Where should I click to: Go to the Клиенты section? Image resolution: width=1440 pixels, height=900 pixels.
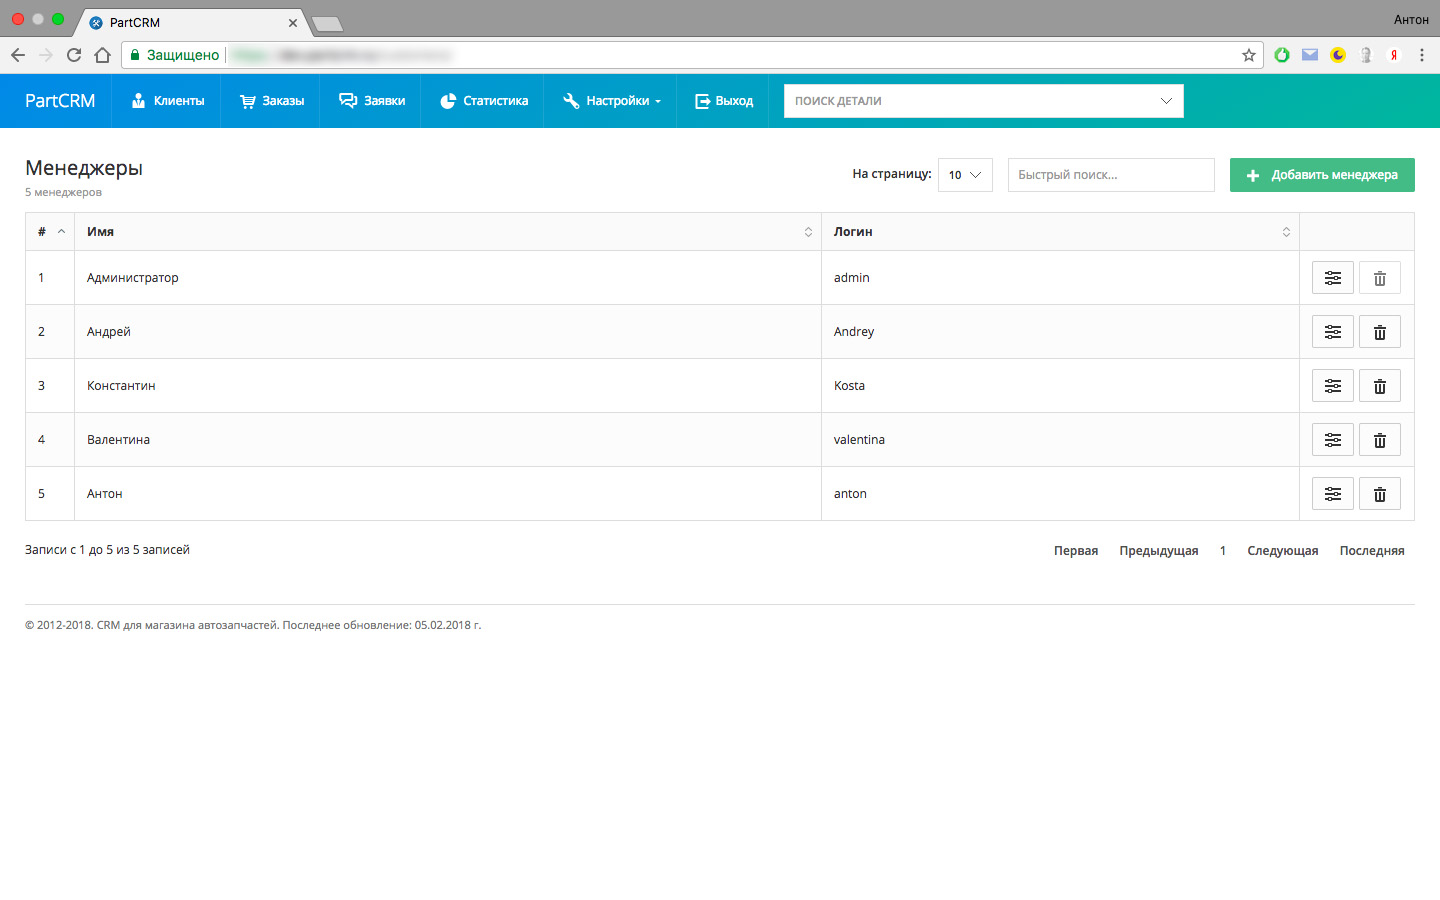(x=168, y=101)
